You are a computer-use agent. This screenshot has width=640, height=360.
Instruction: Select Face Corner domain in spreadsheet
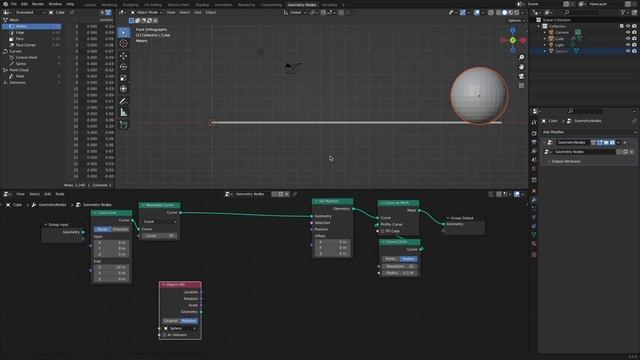click(26, 45)
